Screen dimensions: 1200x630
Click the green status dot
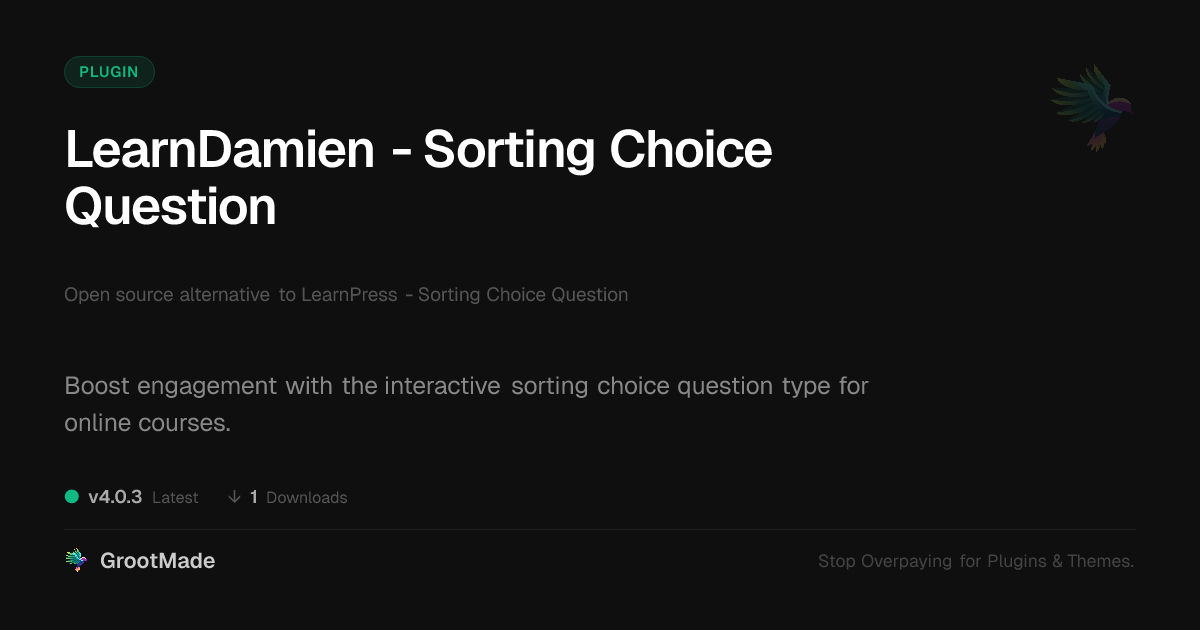[72, 496]
